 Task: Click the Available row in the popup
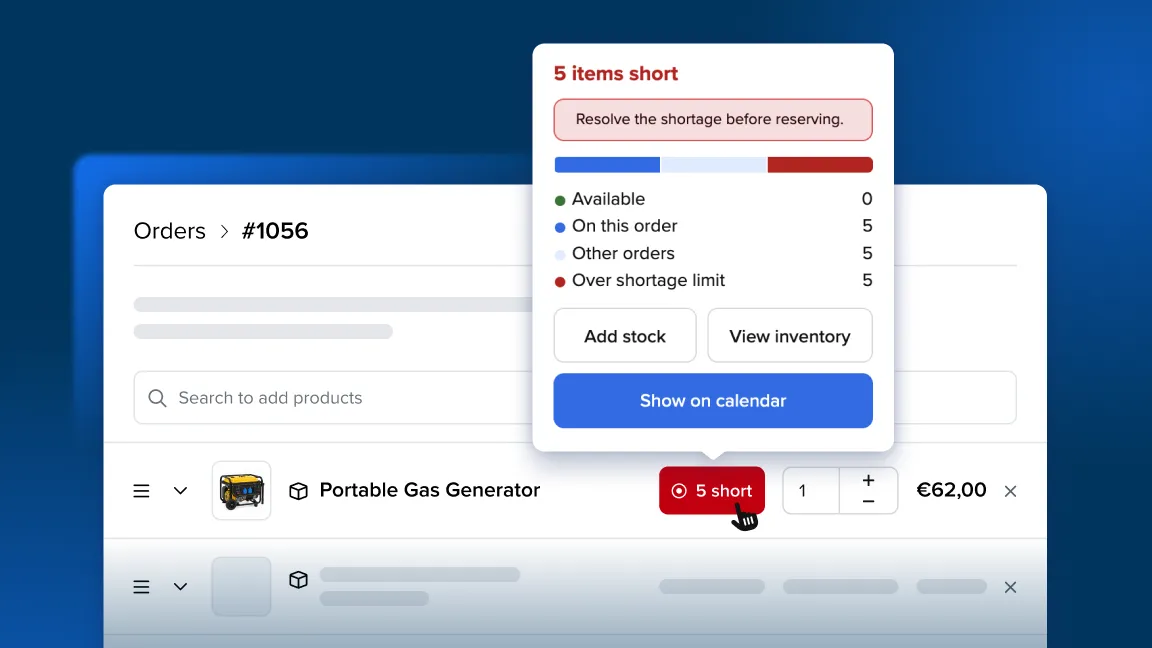(713, 199)
